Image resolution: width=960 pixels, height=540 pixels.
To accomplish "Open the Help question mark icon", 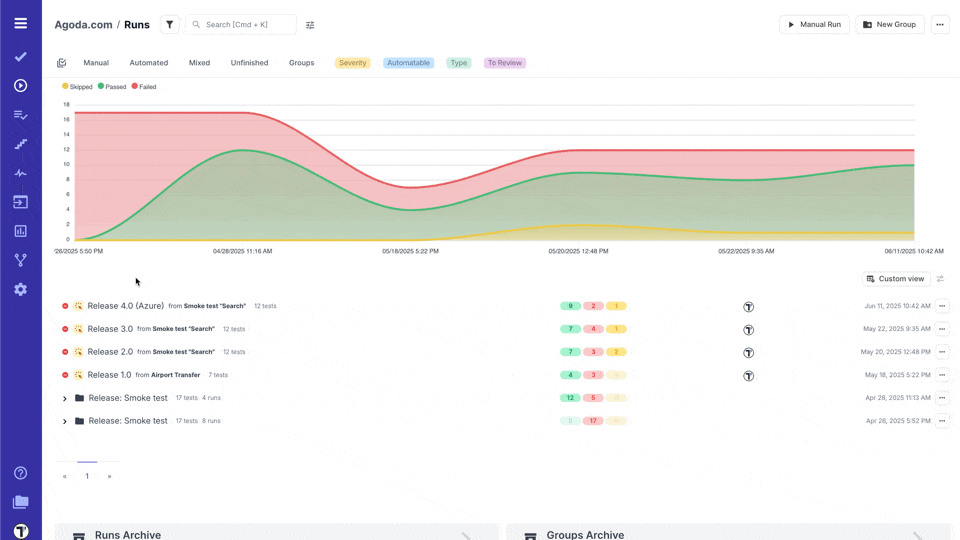I will point(20,473).
